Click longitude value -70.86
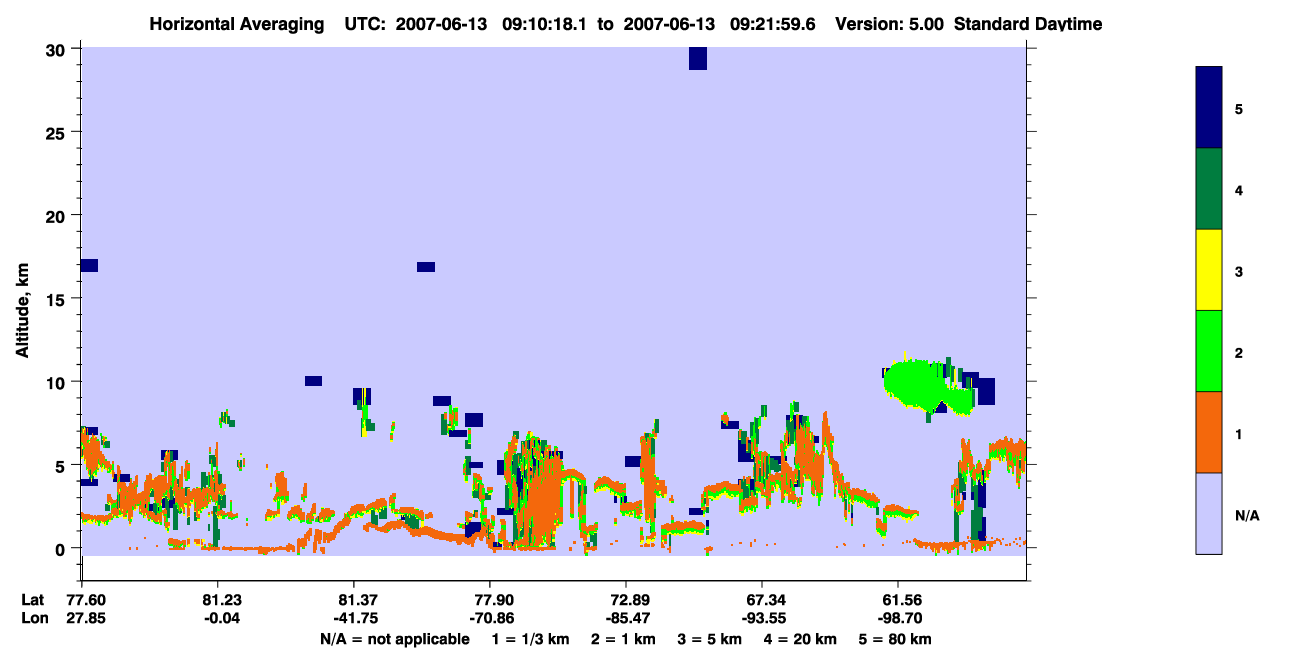Image resolution: width=1300 pixels, height=667 pixels. [x=490, y=618]
